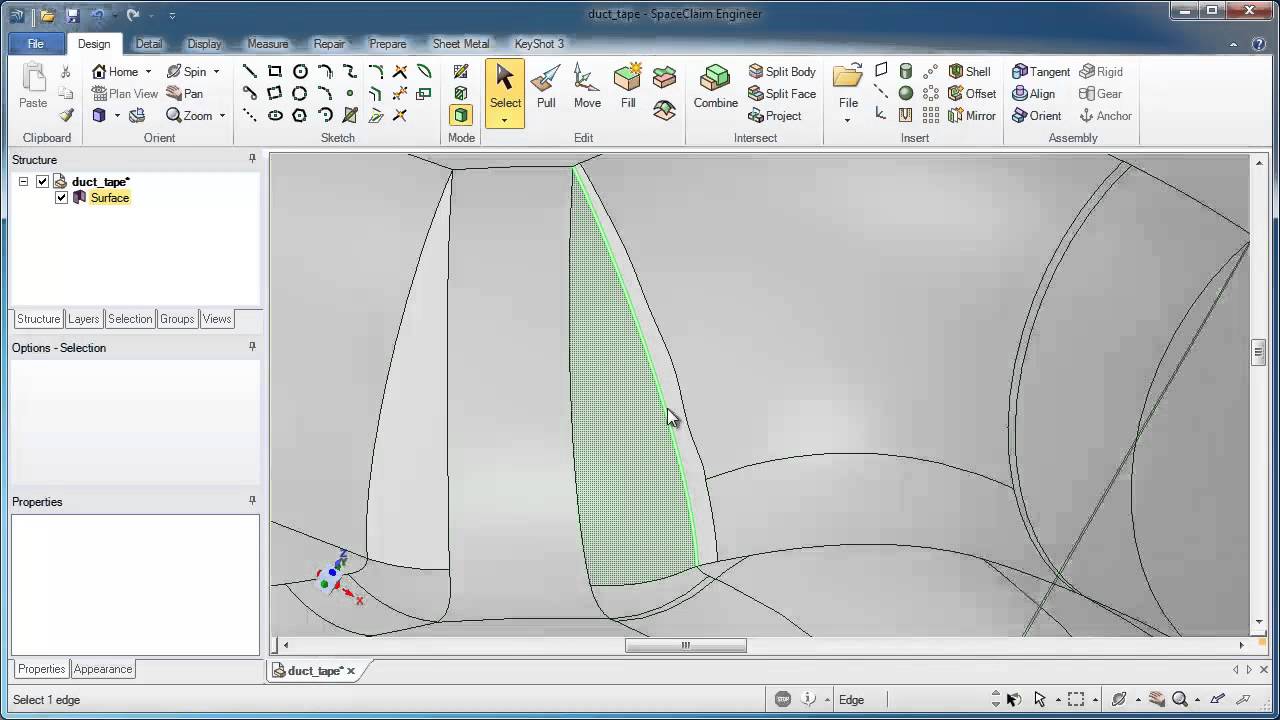Click the Paste button
The height and width of the screenshot is (720, 1280).
(33, 87)
